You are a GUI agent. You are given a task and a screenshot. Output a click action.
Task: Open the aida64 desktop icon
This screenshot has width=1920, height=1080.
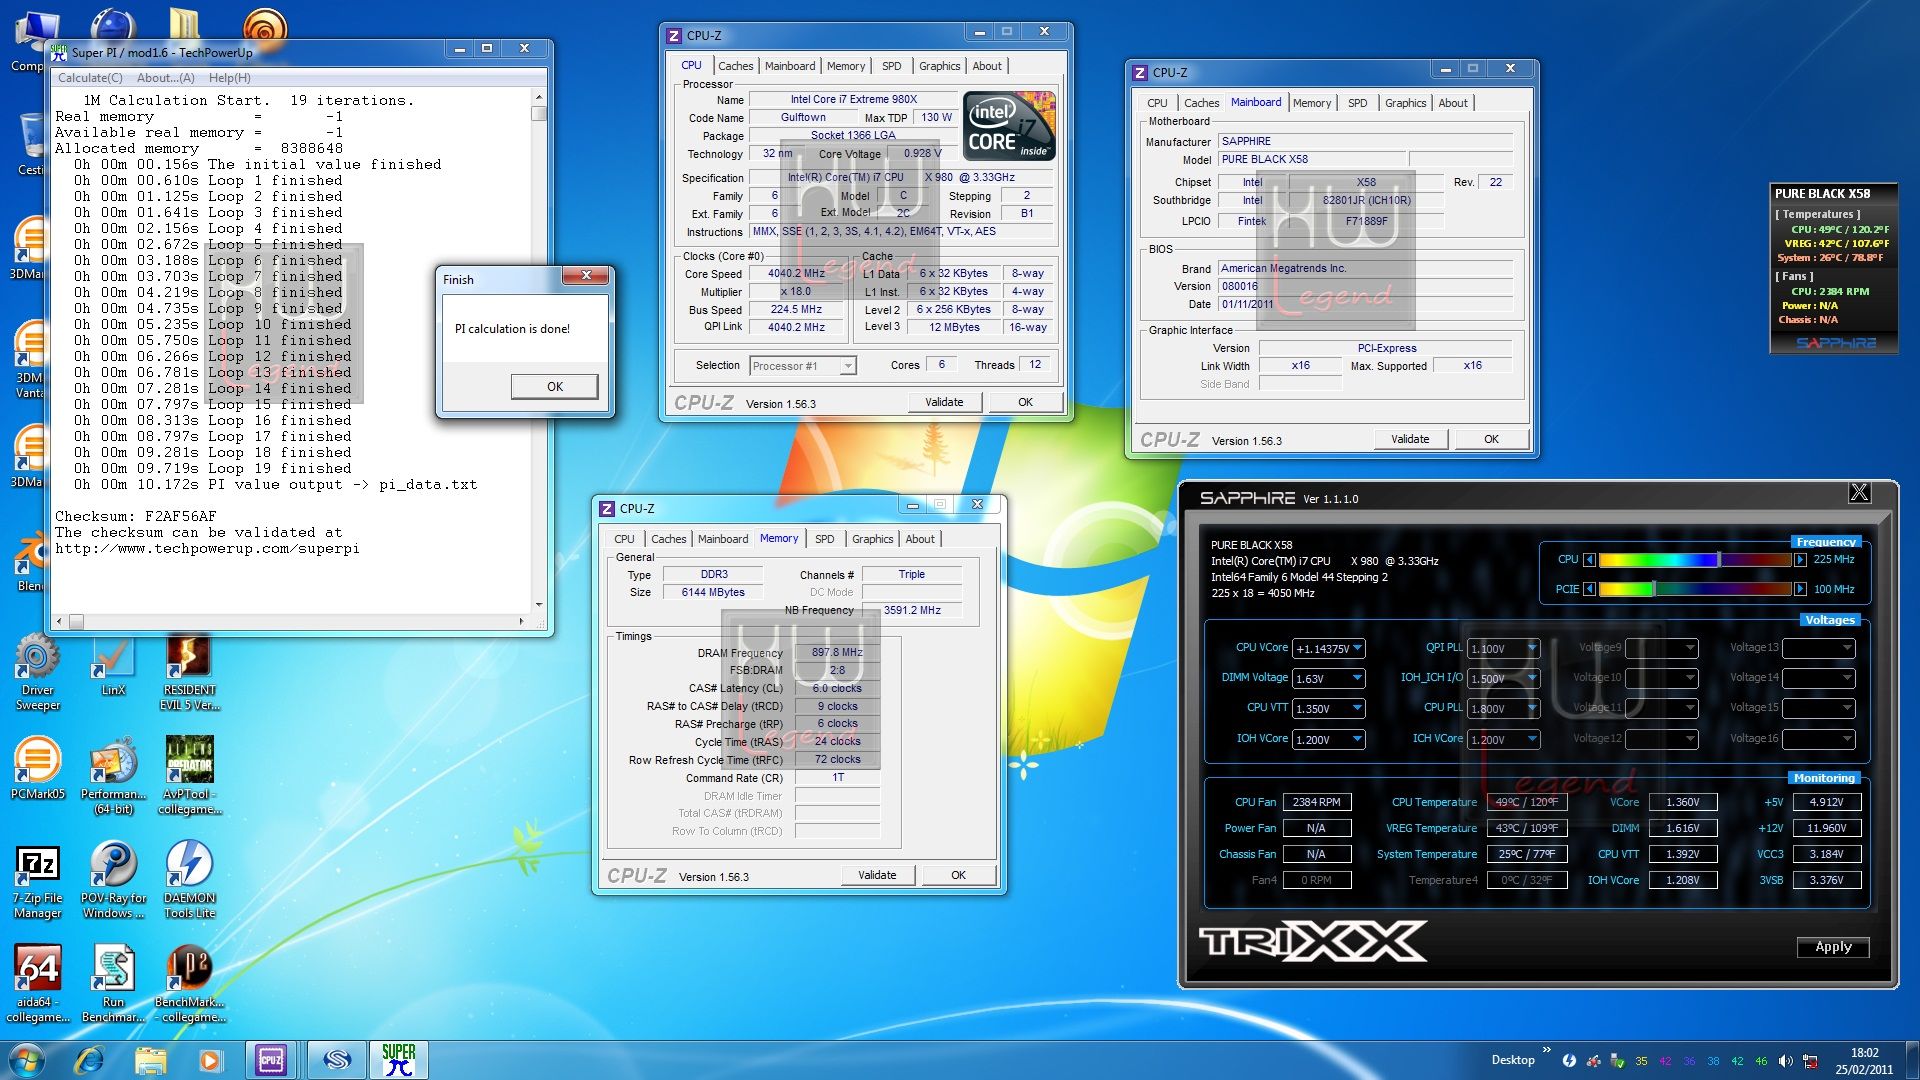(x=38, y=984)
